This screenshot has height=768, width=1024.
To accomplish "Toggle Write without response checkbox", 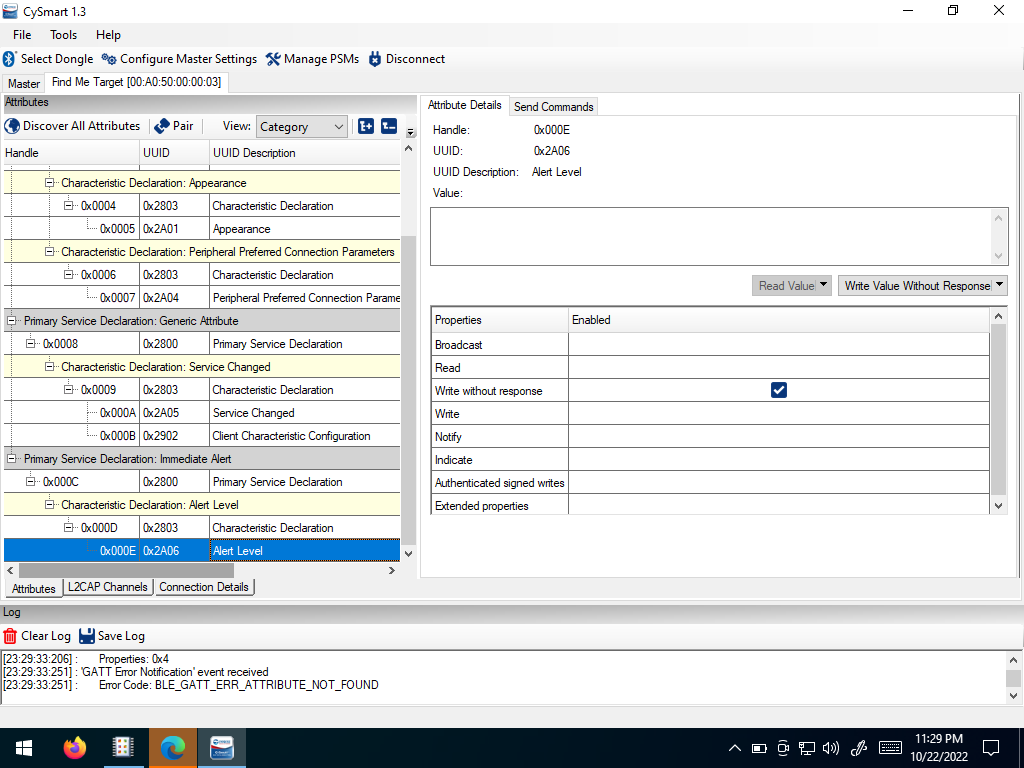I will click(778, 391).
